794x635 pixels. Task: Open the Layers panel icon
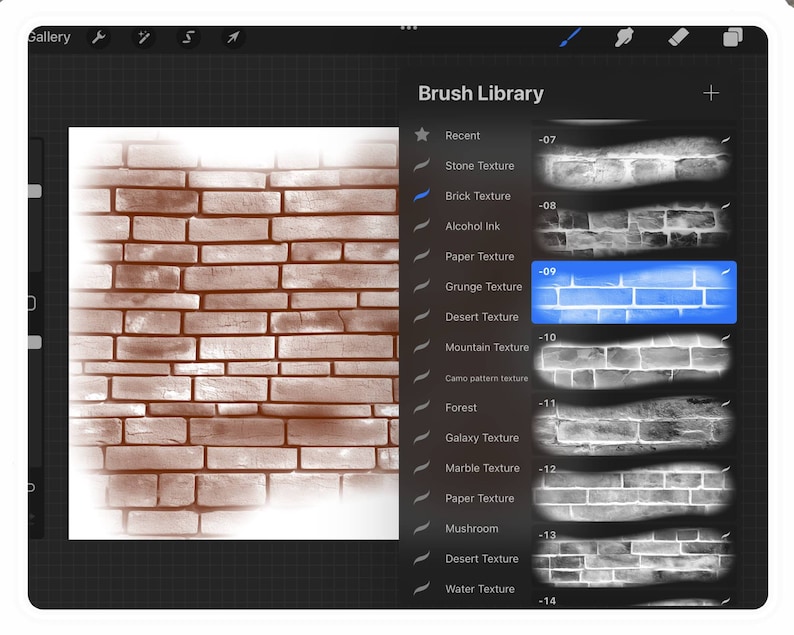[732, 37]
